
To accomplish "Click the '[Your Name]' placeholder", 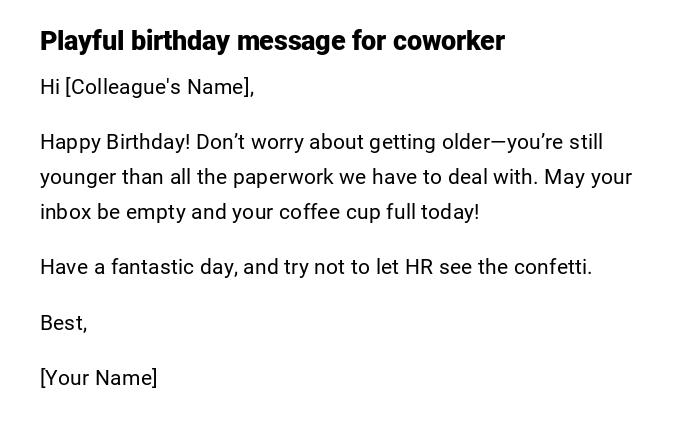I will coord(99,378).
